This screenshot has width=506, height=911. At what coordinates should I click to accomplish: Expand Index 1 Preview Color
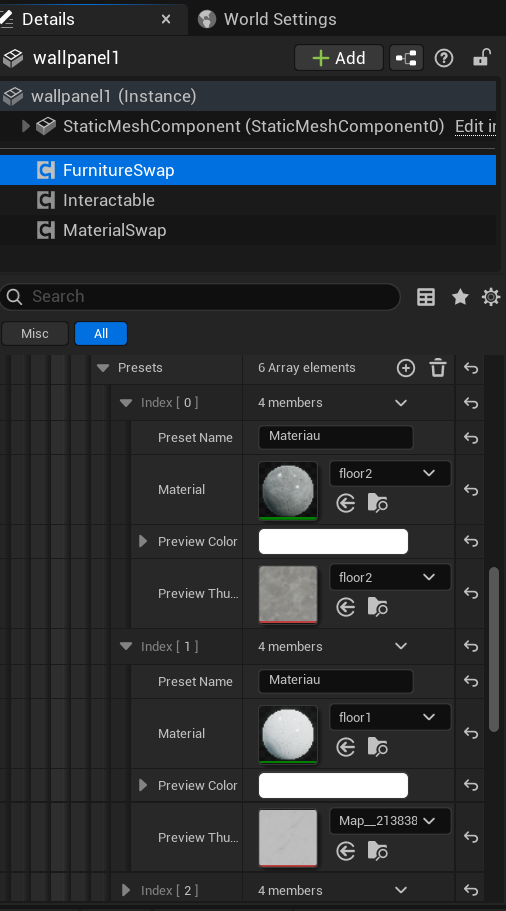pos(143,786)
